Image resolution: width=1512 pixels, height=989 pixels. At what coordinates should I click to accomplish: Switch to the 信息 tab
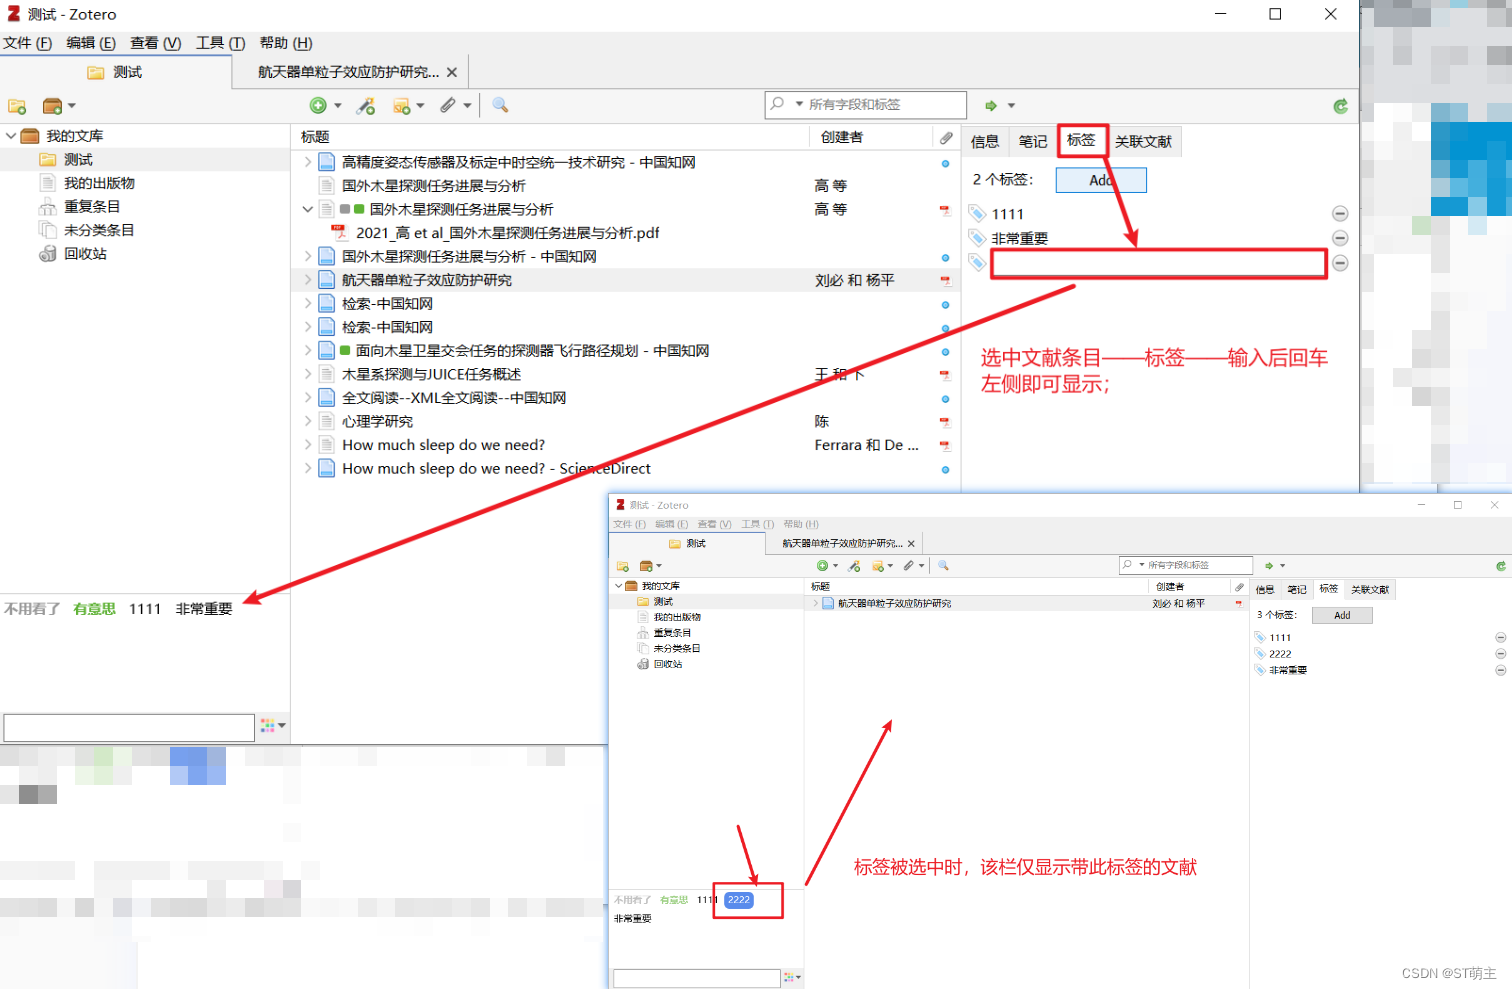coord(985,142)
